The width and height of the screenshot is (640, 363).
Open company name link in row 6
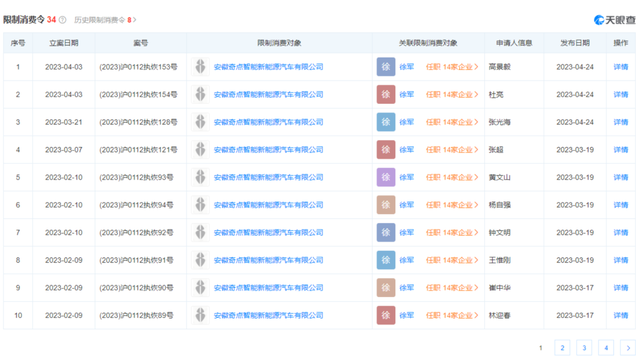tap(269, 205)
